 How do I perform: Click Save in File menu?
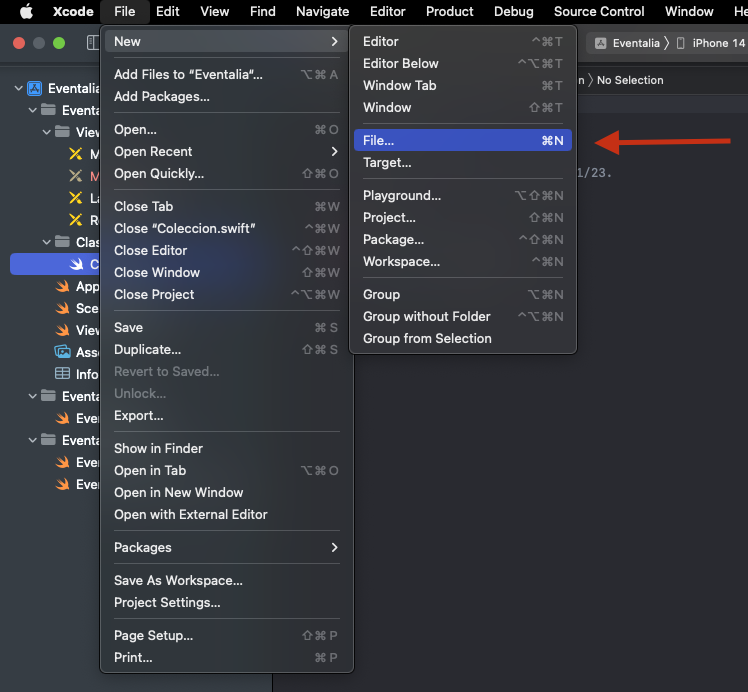click(227, 327)
